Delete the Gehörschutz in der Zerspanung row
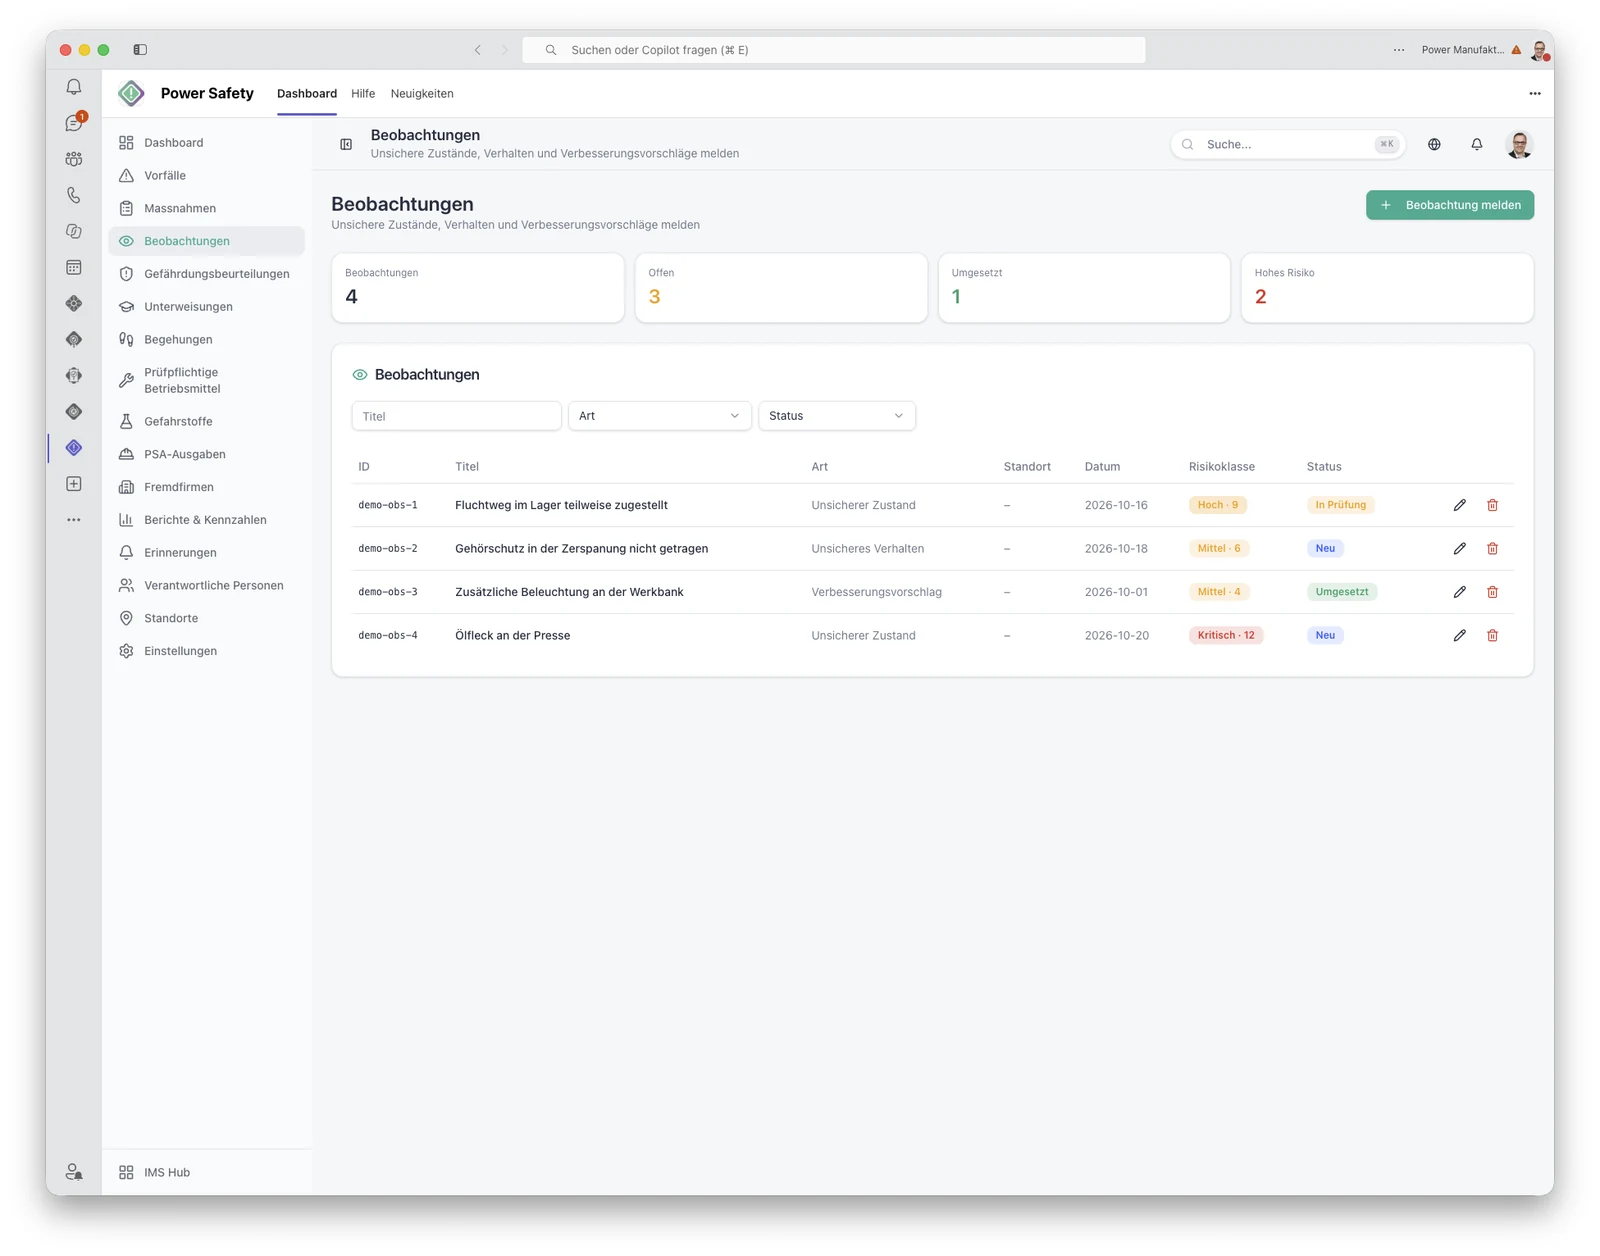Viewport: 1600px width, 1256px height. (x=1492, y=548)
